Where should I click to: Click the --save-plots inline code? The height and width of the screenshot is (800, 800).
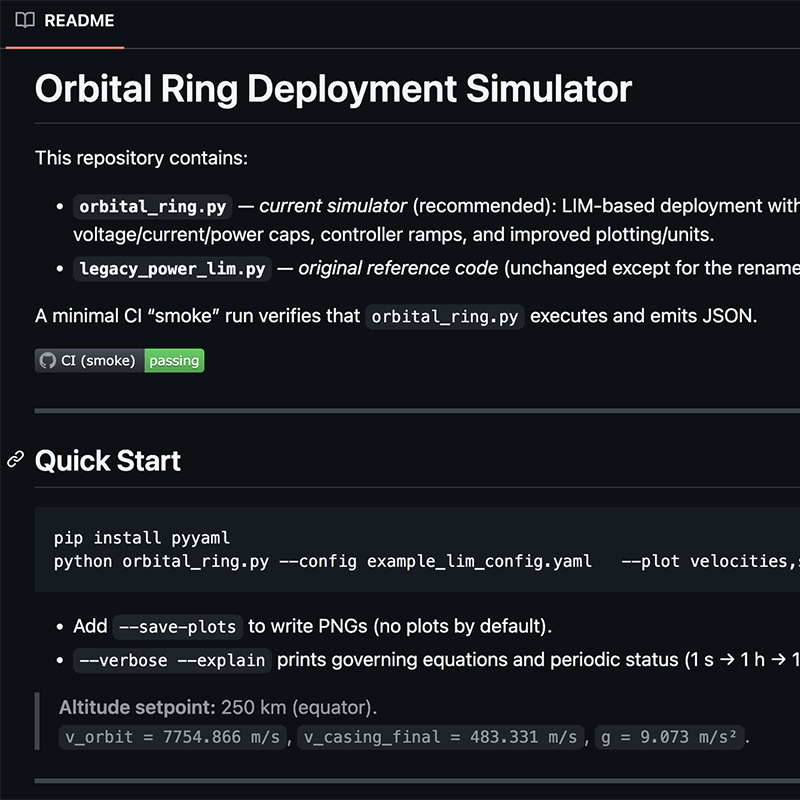click(177, 627)
